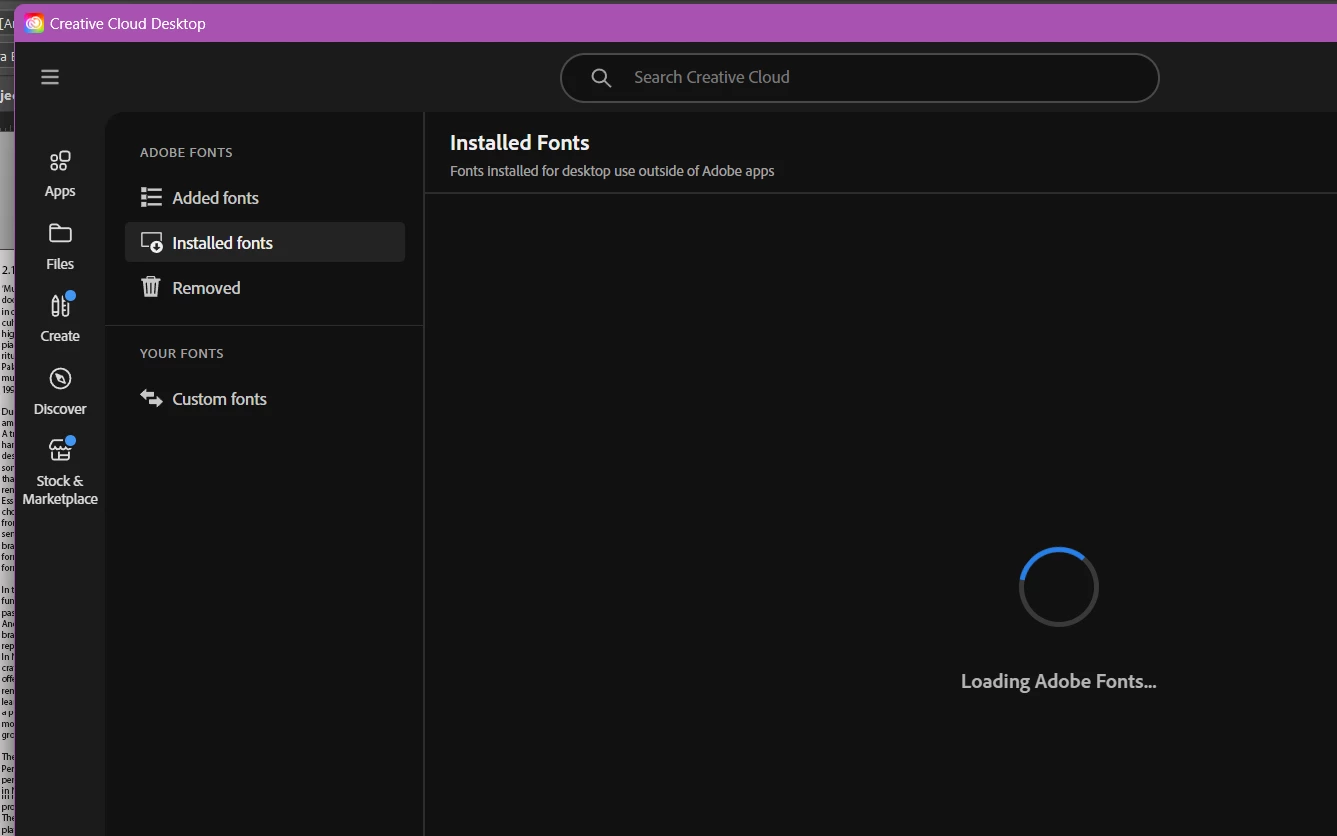
Task: Click the loading spinner
Action: (1059, 587)
